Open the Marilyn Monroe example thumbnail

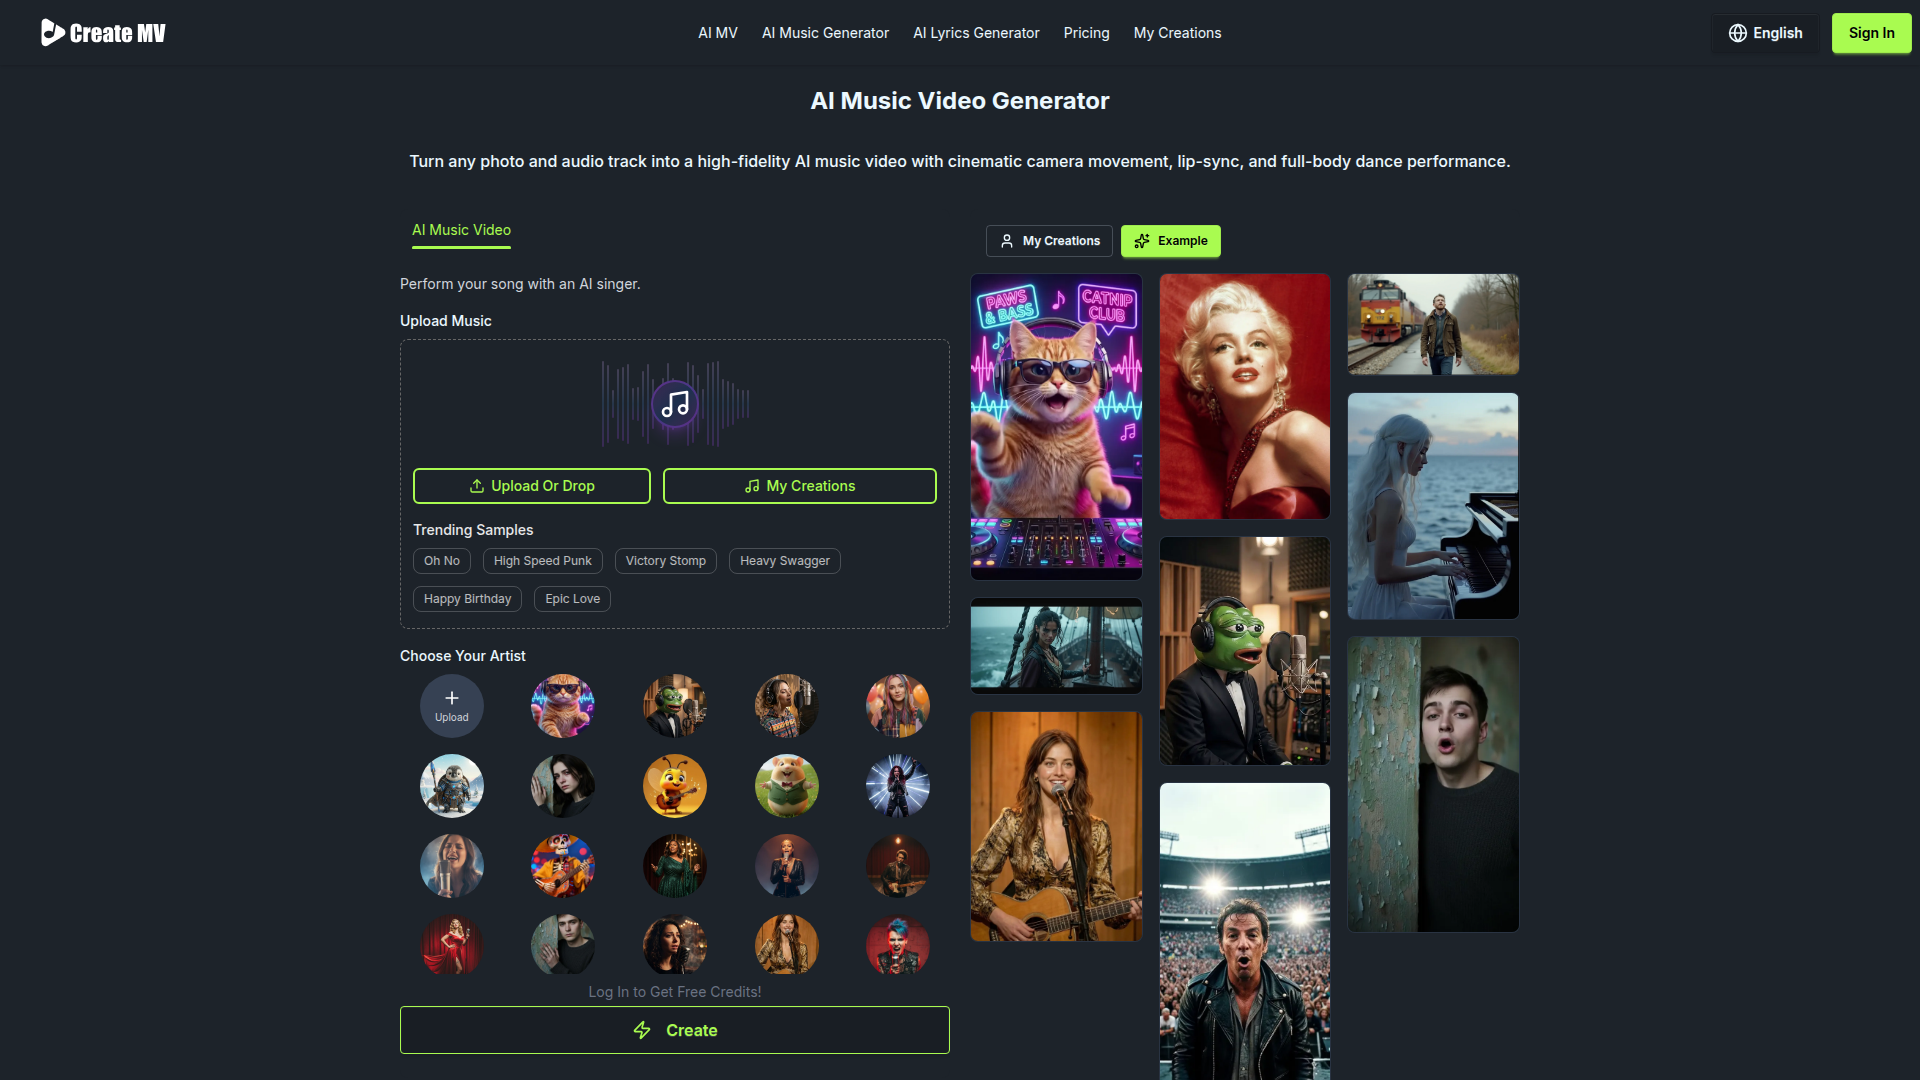[x=1244, y=396]
